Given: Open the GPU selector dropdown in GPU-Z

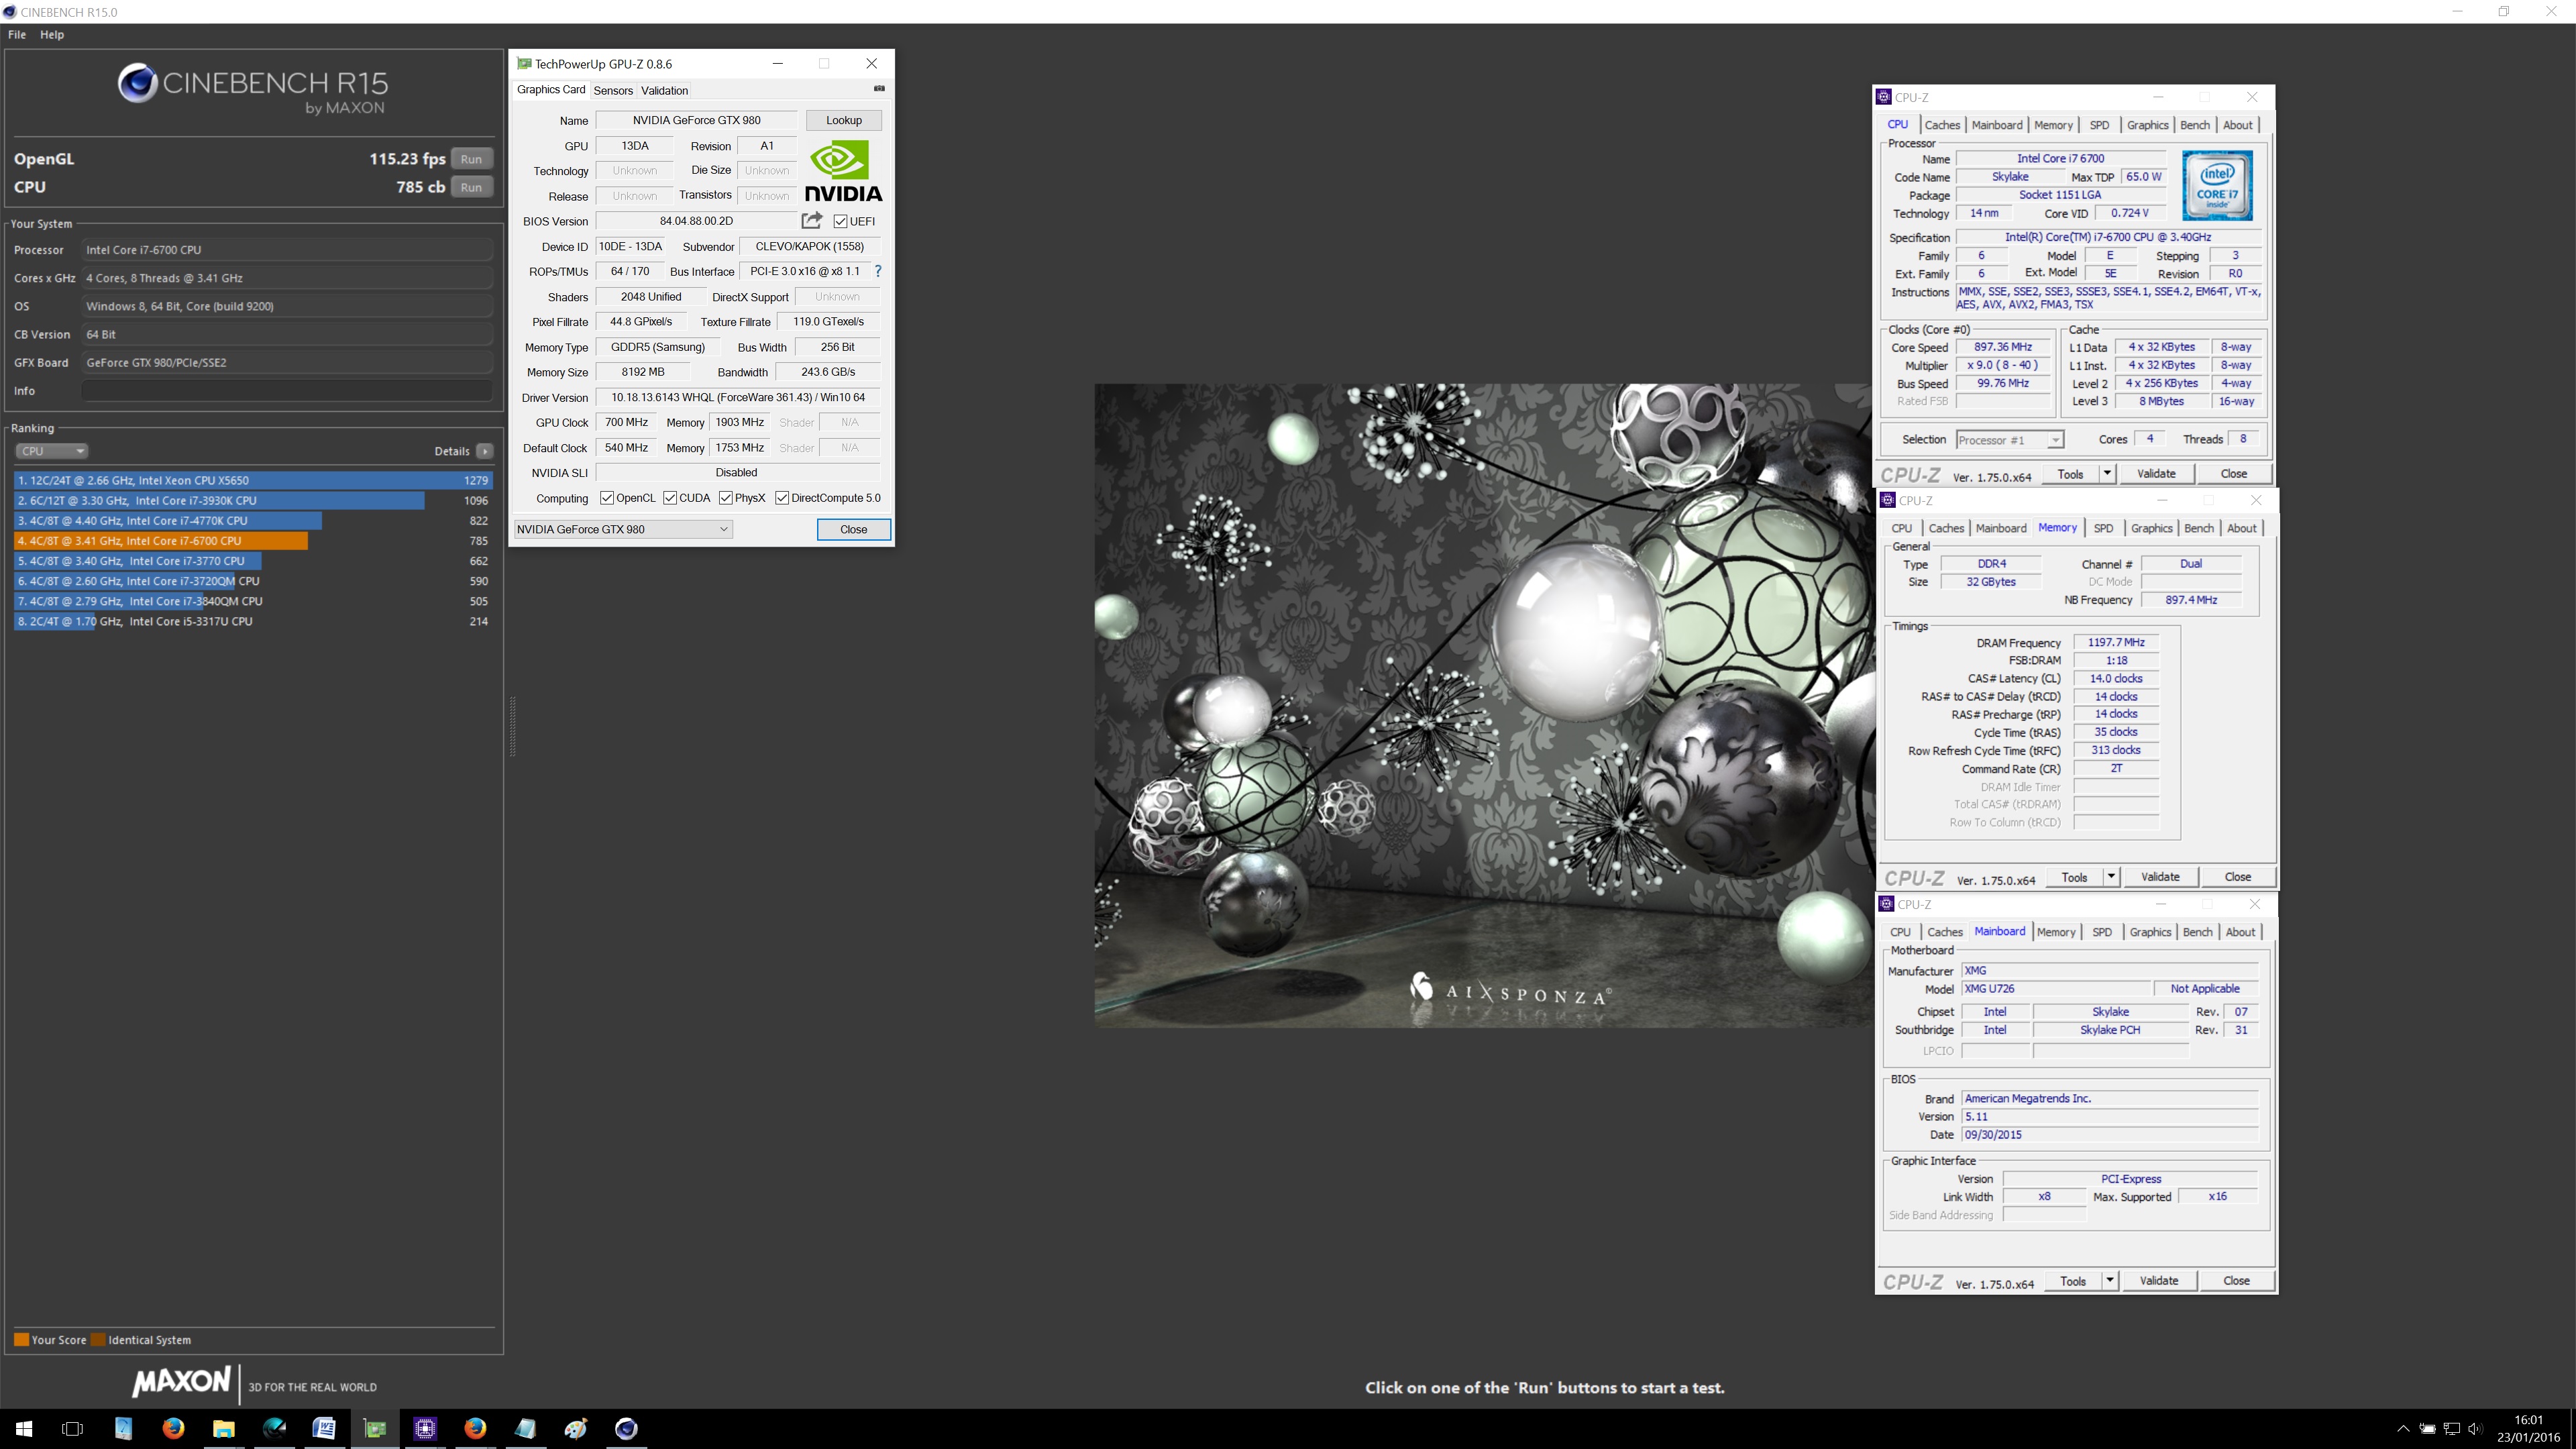Looking at the screenshot, I should coord(623,529).
